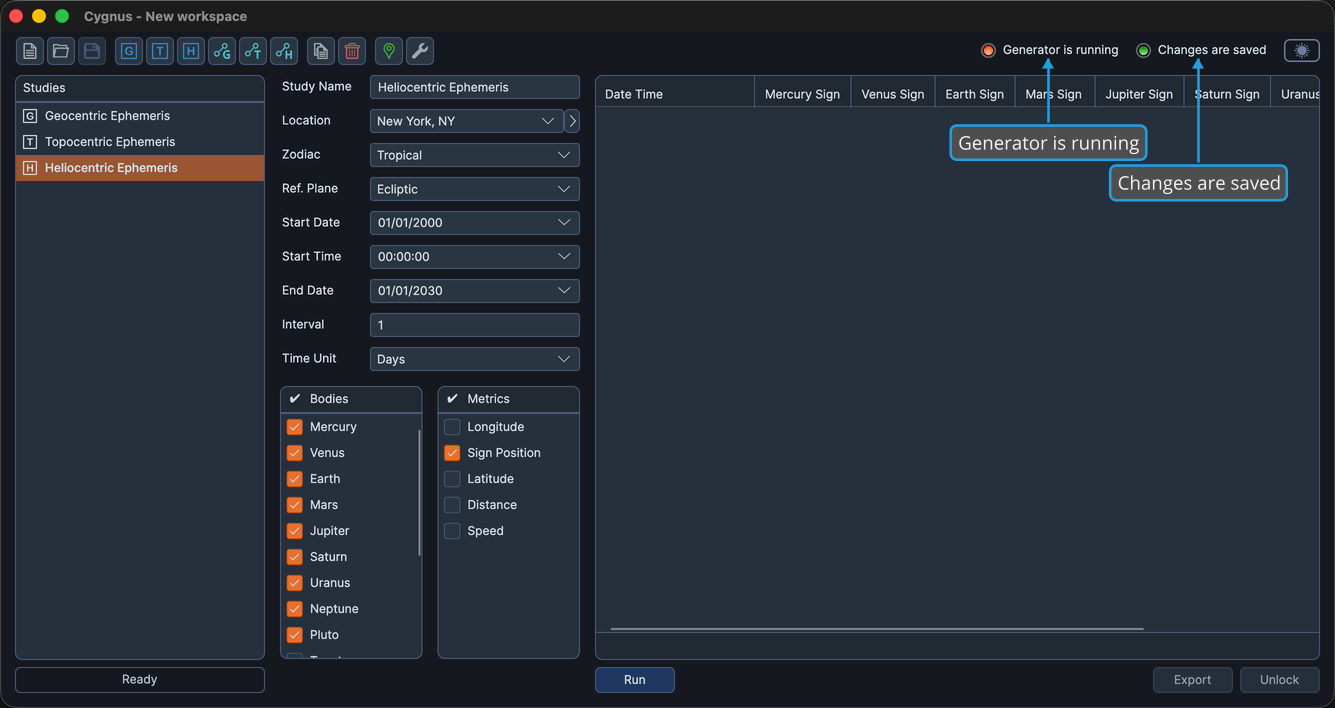
Task: Toggle all metrics via Metrics header checkmark
Action: [x=452, y=399]
